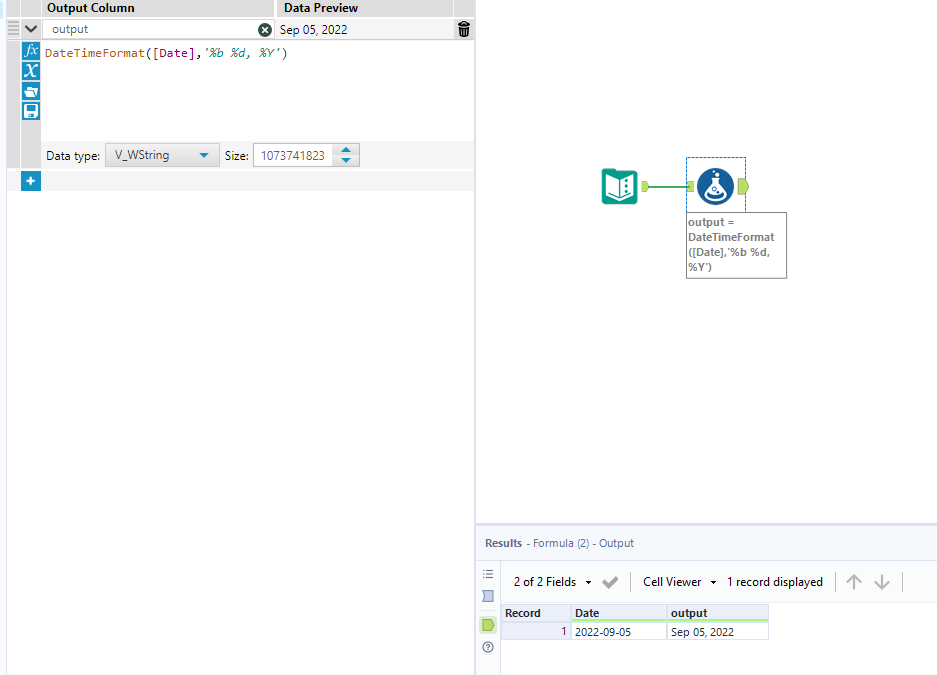
Task: Select the Formula tool on the canvas
Action: click(x=715, y=185)
